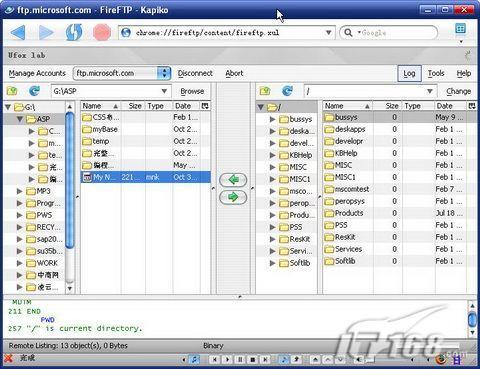Viewport: 480px width, 369px height.
Task: Collapse the ASP tree folder
Action: pos(20,119)
